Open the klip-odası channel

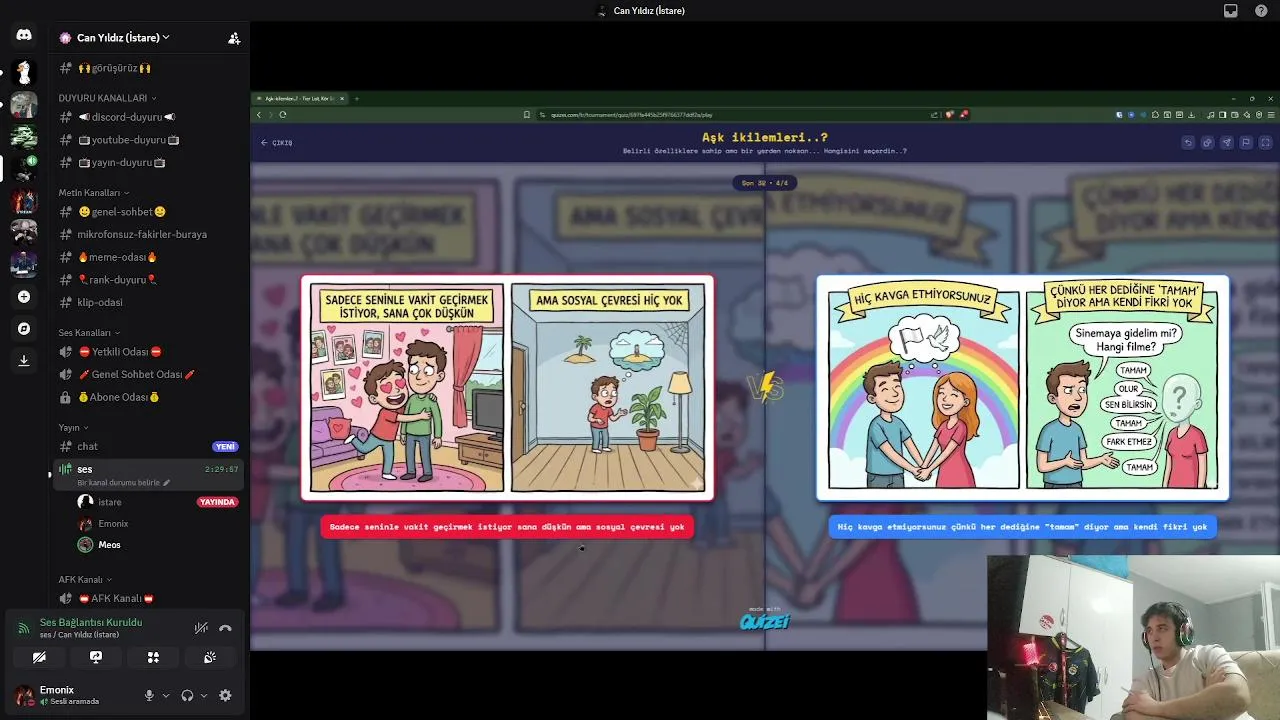click(x=148, y=302)
